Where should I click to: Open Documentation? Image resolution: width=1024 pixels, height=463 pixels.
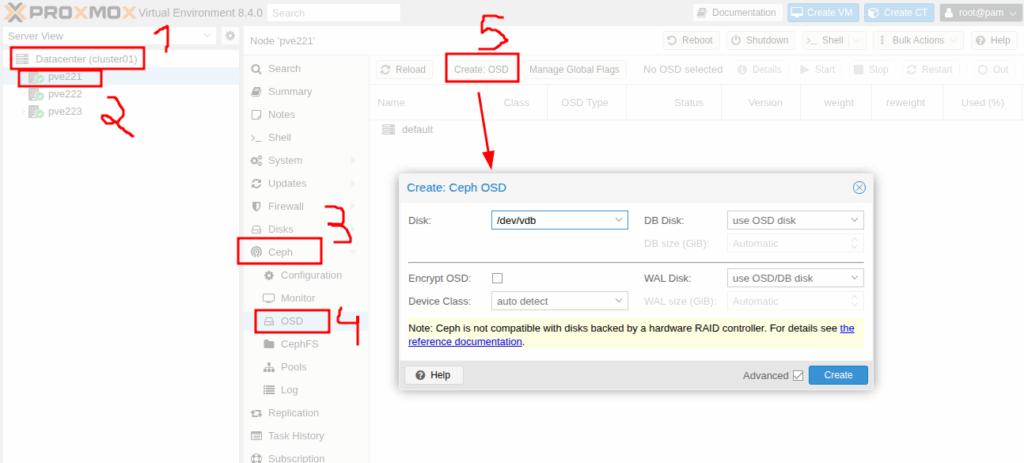pyautogui.click(x=737, y=12)
